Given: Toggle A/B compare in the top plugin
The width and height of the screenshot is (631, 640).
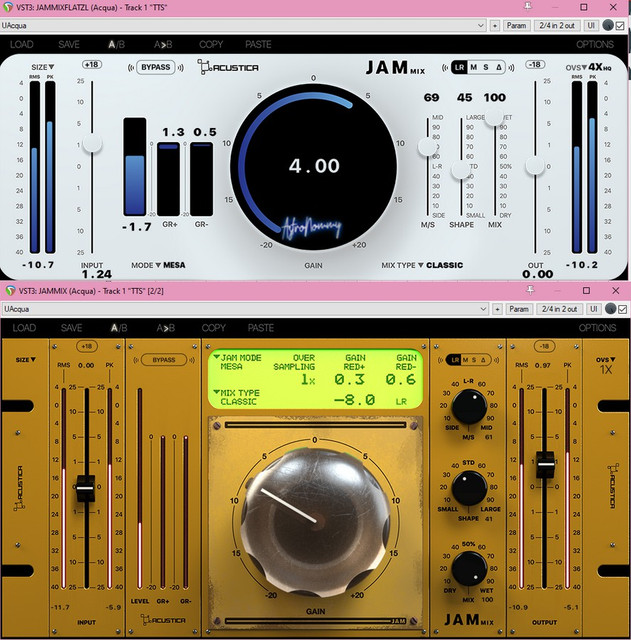Looking at the screenshot, I should 116,44.
